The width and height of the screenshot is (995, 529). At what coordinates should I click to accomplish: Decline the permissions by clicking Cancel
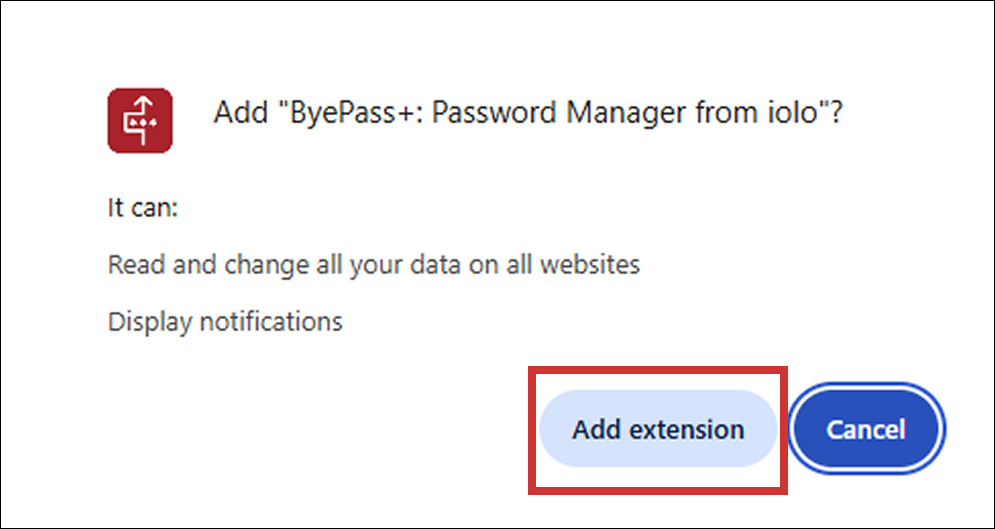click(x=867, y=429)
